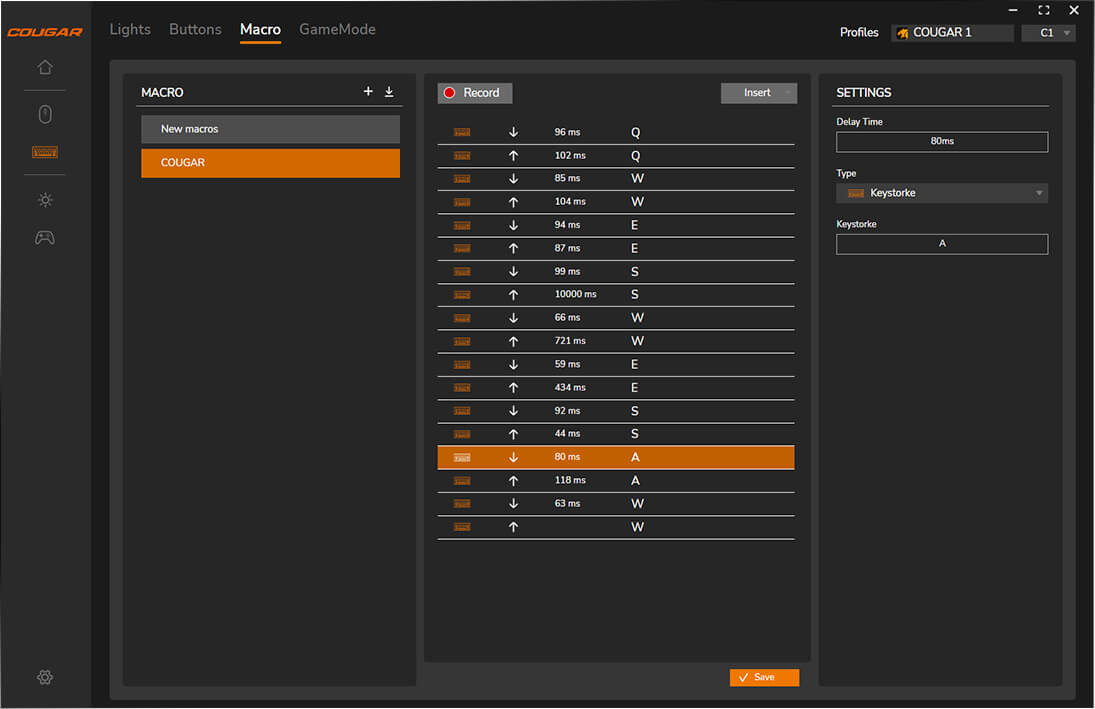
Task: Expand the C1 profile dropdown
Action: pyautogui.click(x=1048, y=33)
